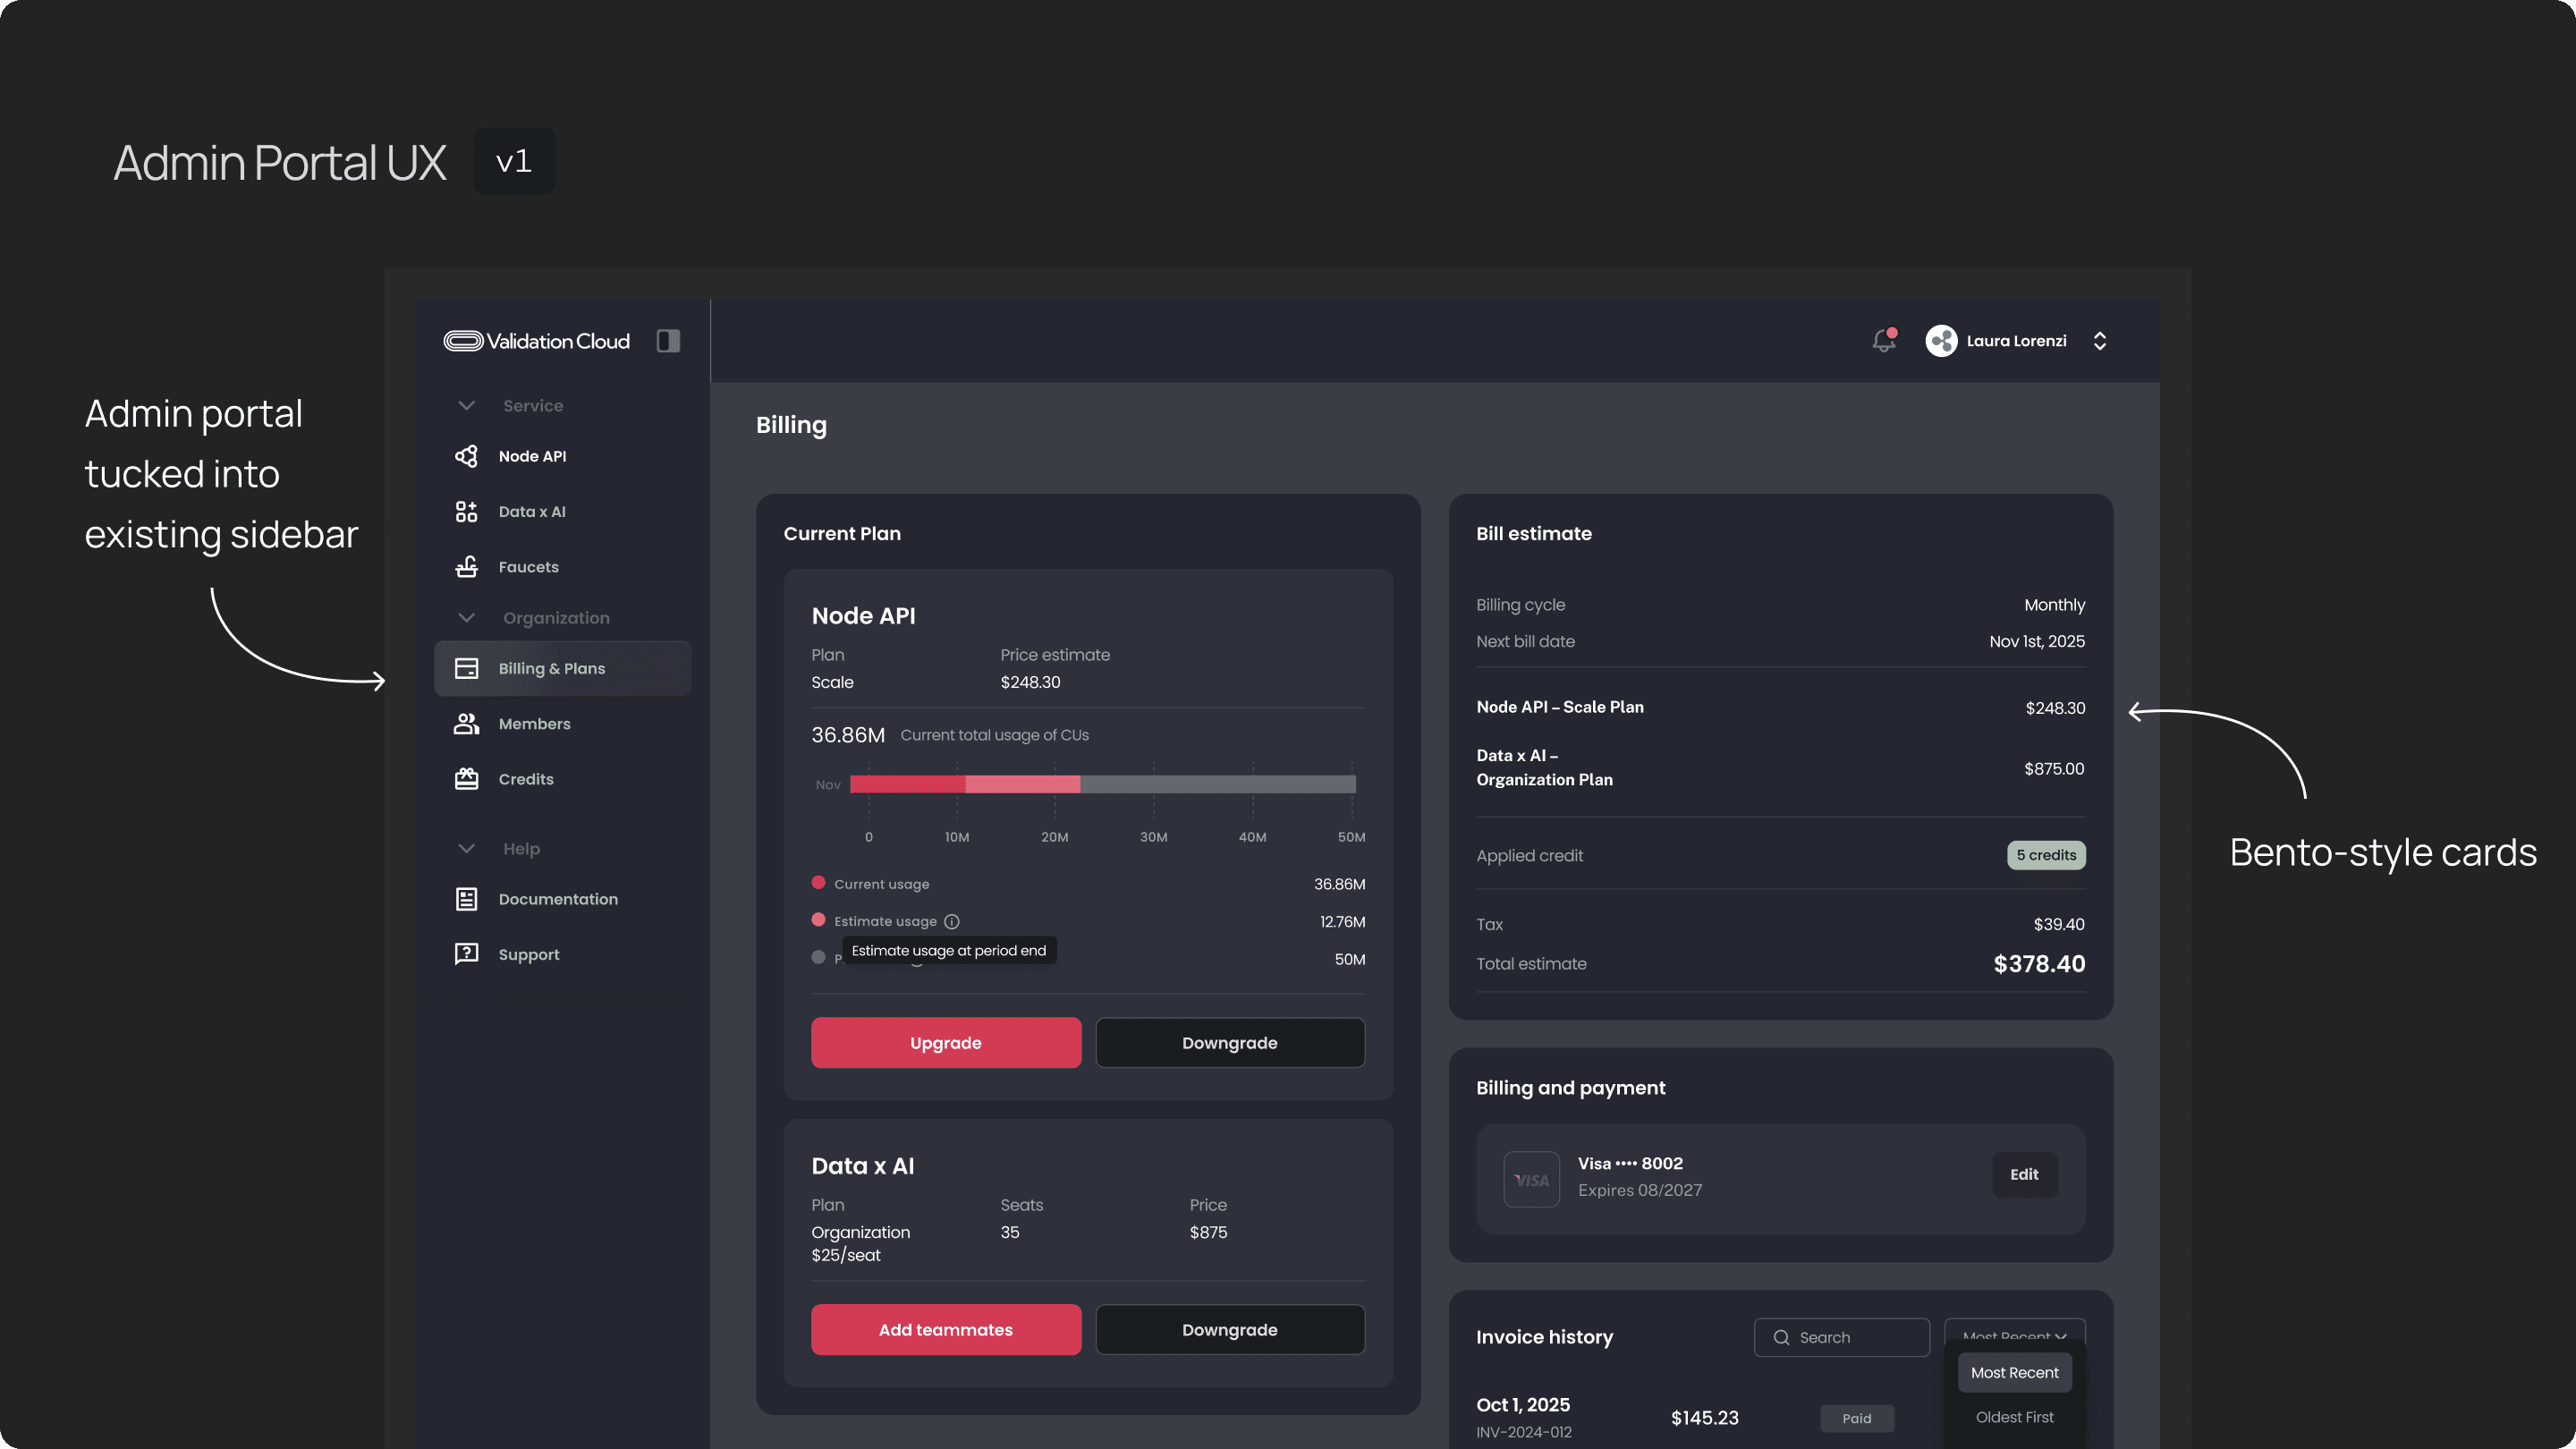Click info icon next to Estimate usage
The height and width of the screenshot is (1449, 2576).
(x=952, y=922)
